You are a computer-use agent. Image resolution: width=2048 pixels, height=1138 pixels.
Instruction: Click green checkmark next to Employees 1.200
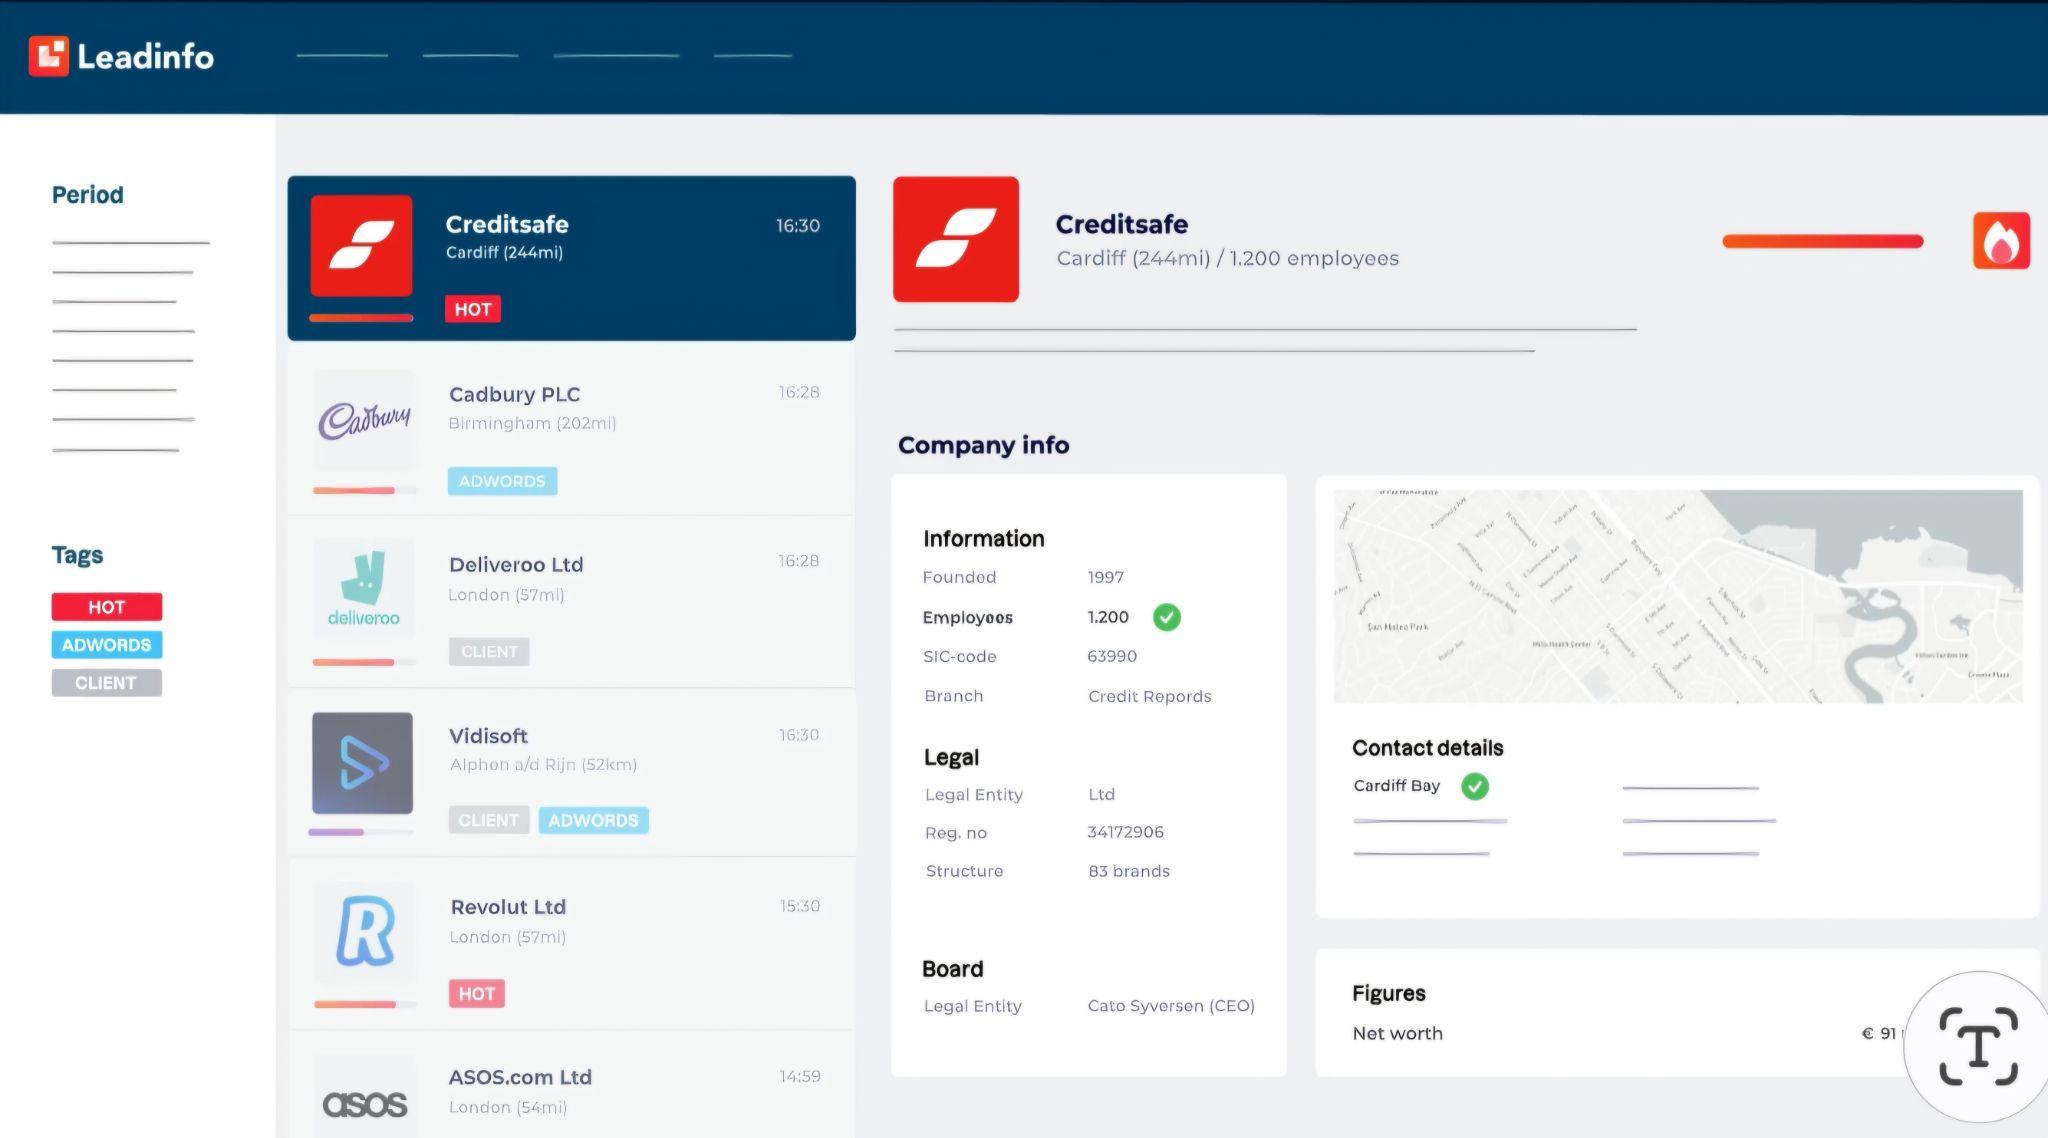tap(1167, 617)
